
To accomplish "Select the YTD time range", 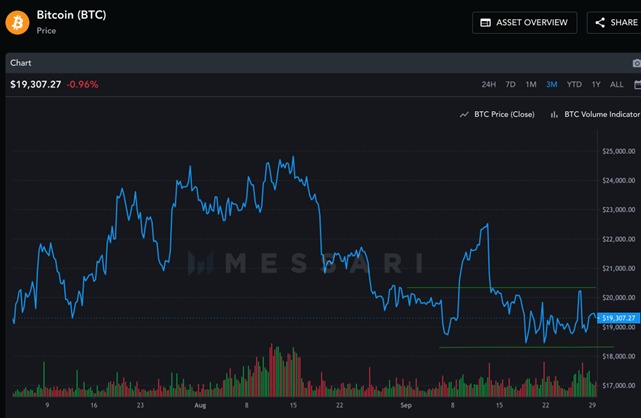I will point(574,85).
